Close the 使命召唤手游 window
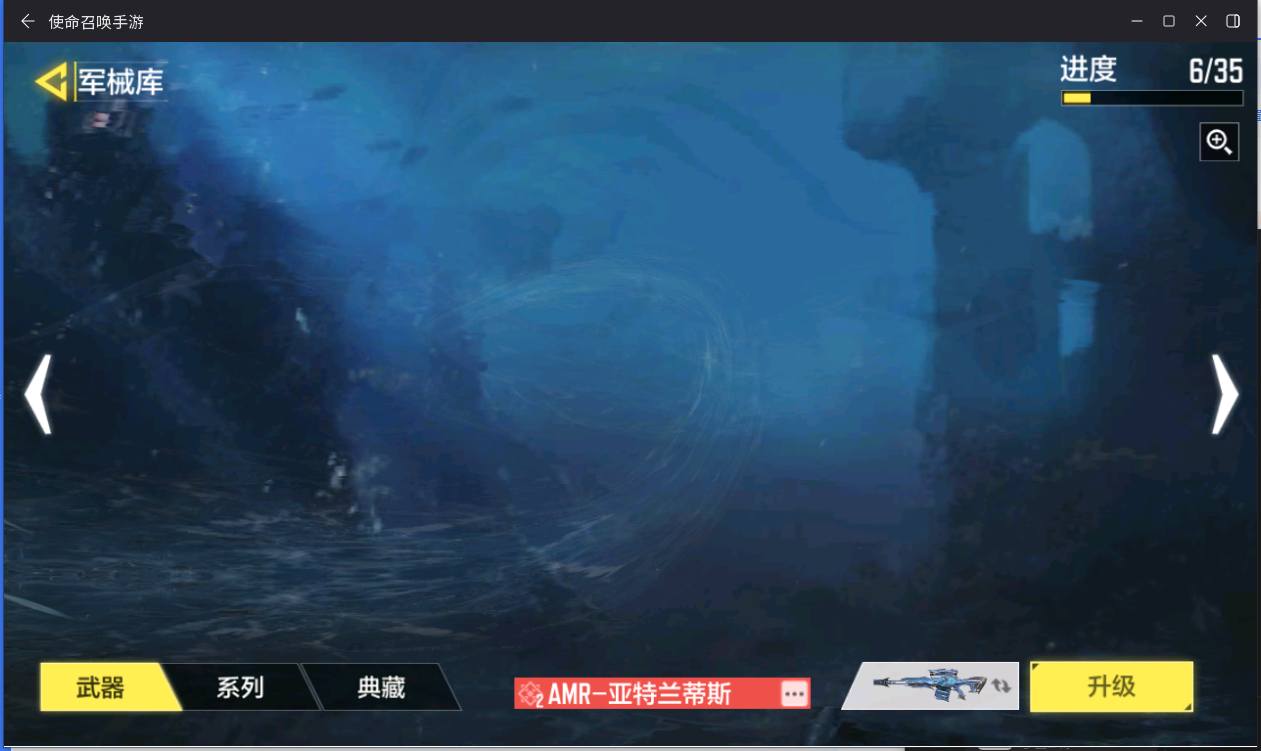The image size is (1261, 751). [x=1201, y=21]
